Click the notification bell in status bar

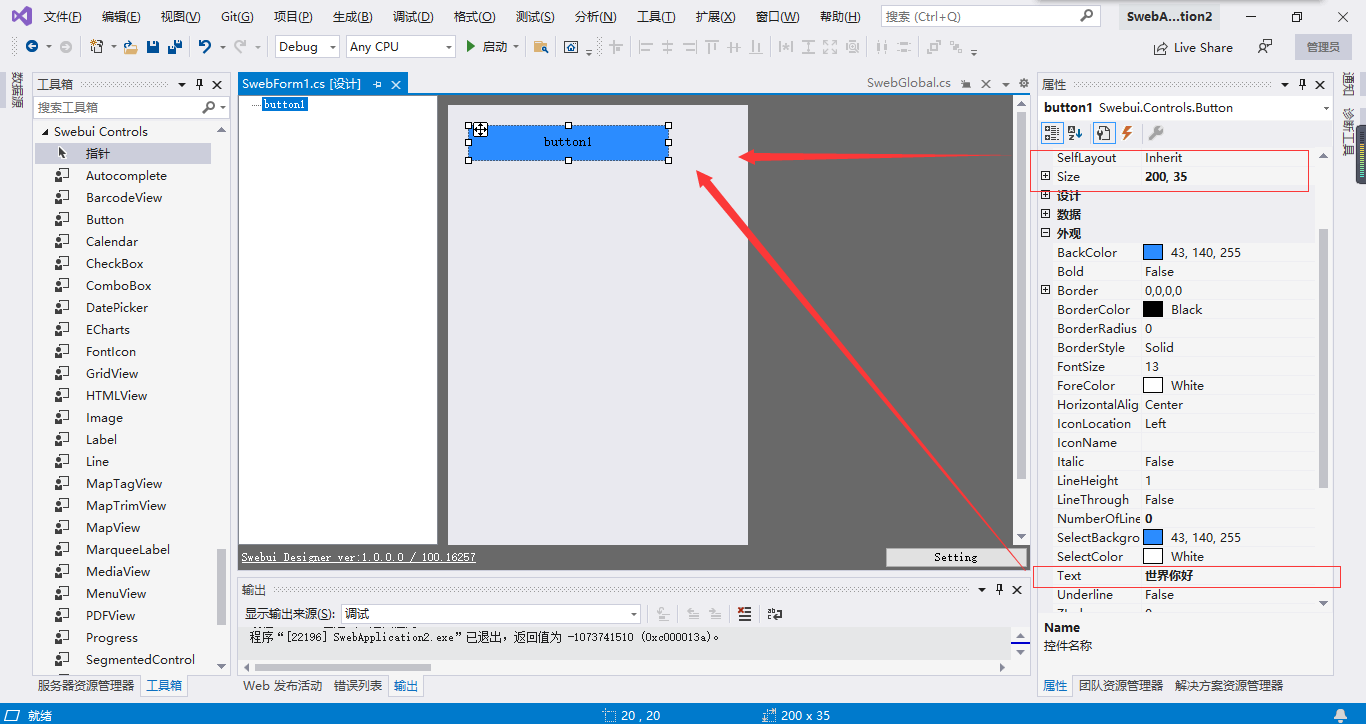(x=1341, y=715)
